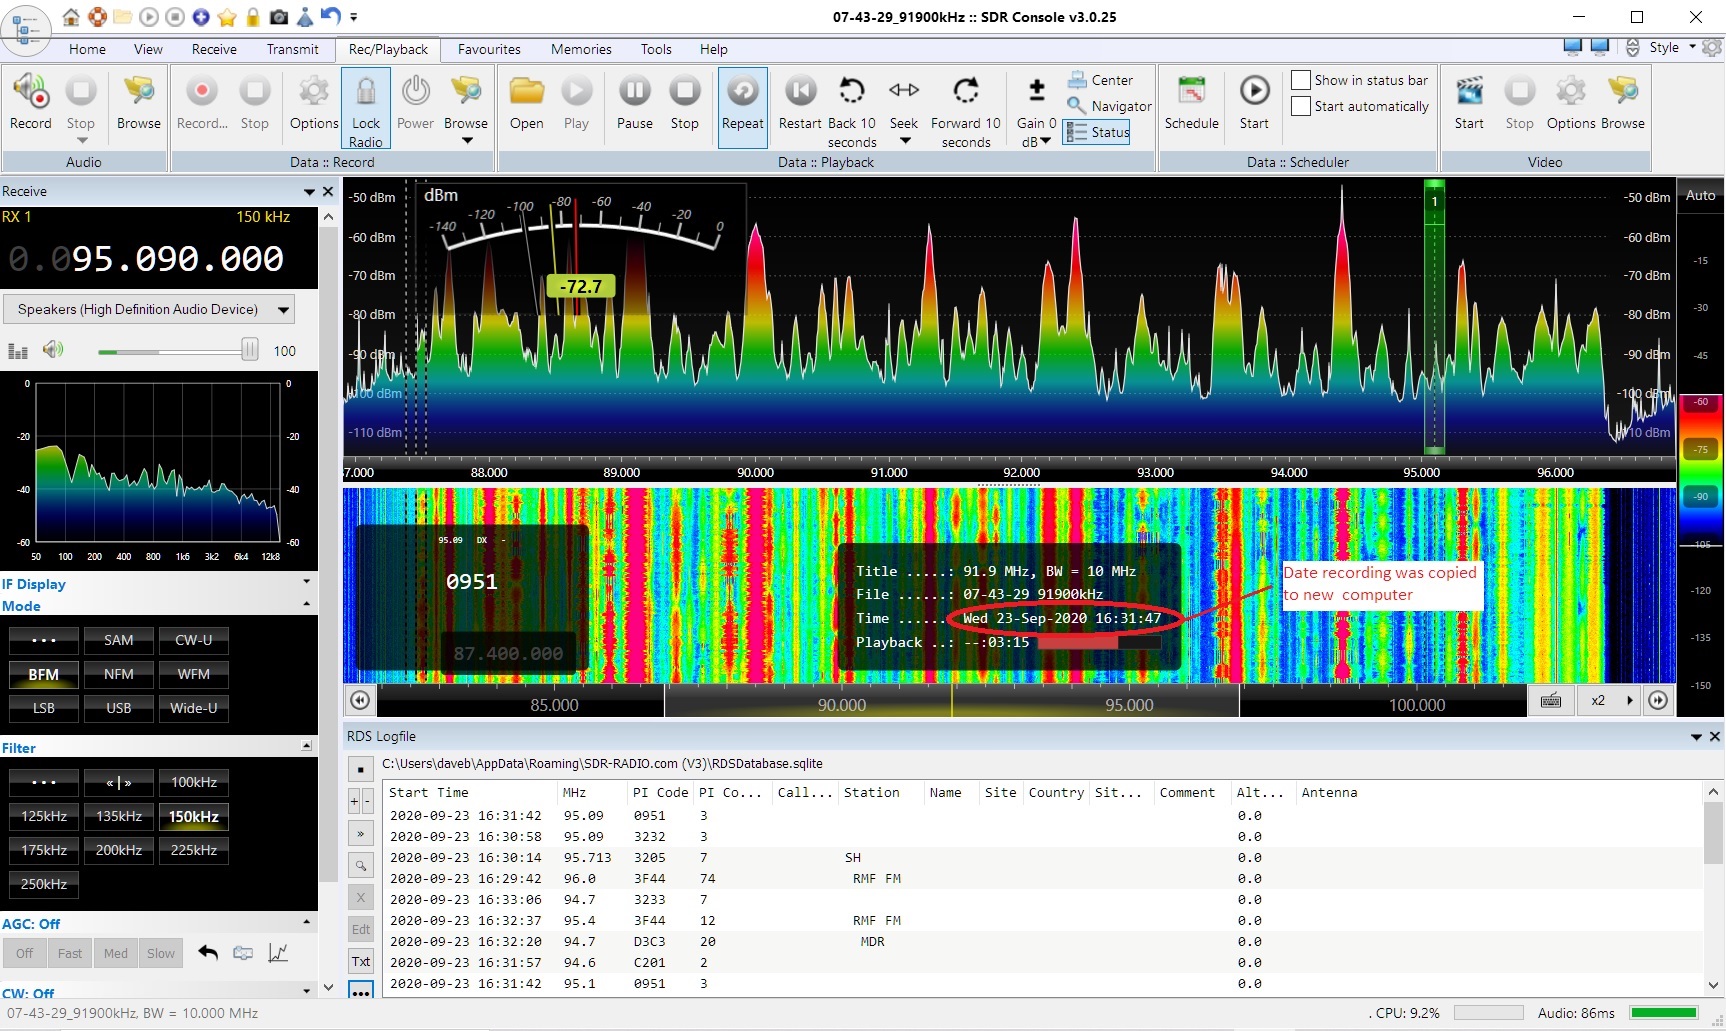Collapse the Filter panel section
Viewport: 1726px width, 1031px height.
tap(306, 747)
